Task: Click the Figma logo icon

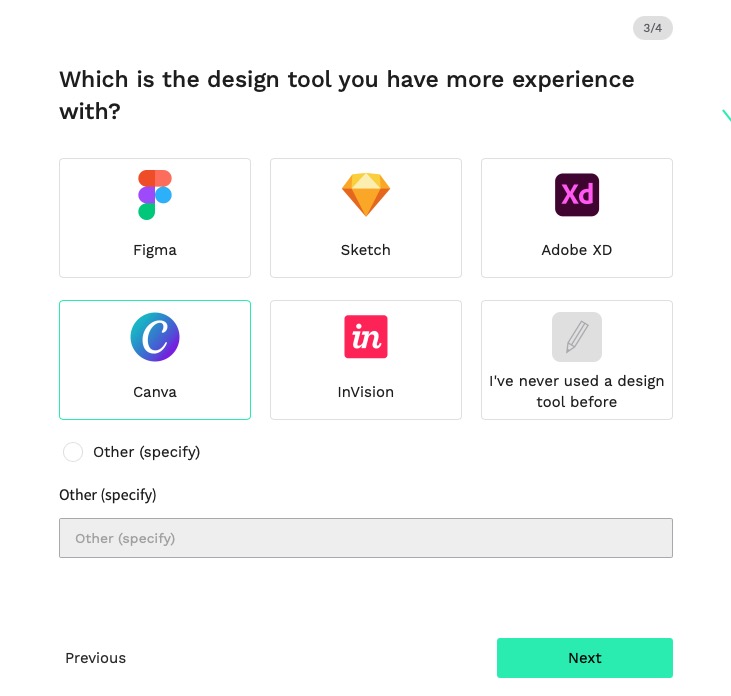Action: pos(155,195)
